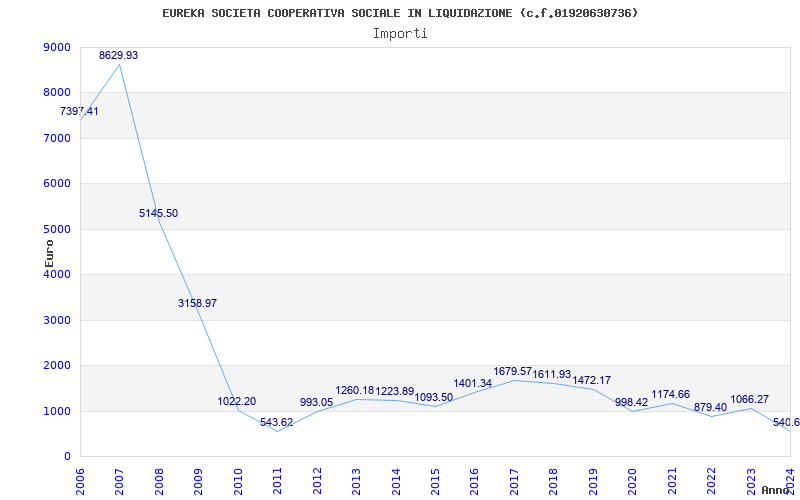Select year 2006 on the x-axis

(x=80, y=481)
